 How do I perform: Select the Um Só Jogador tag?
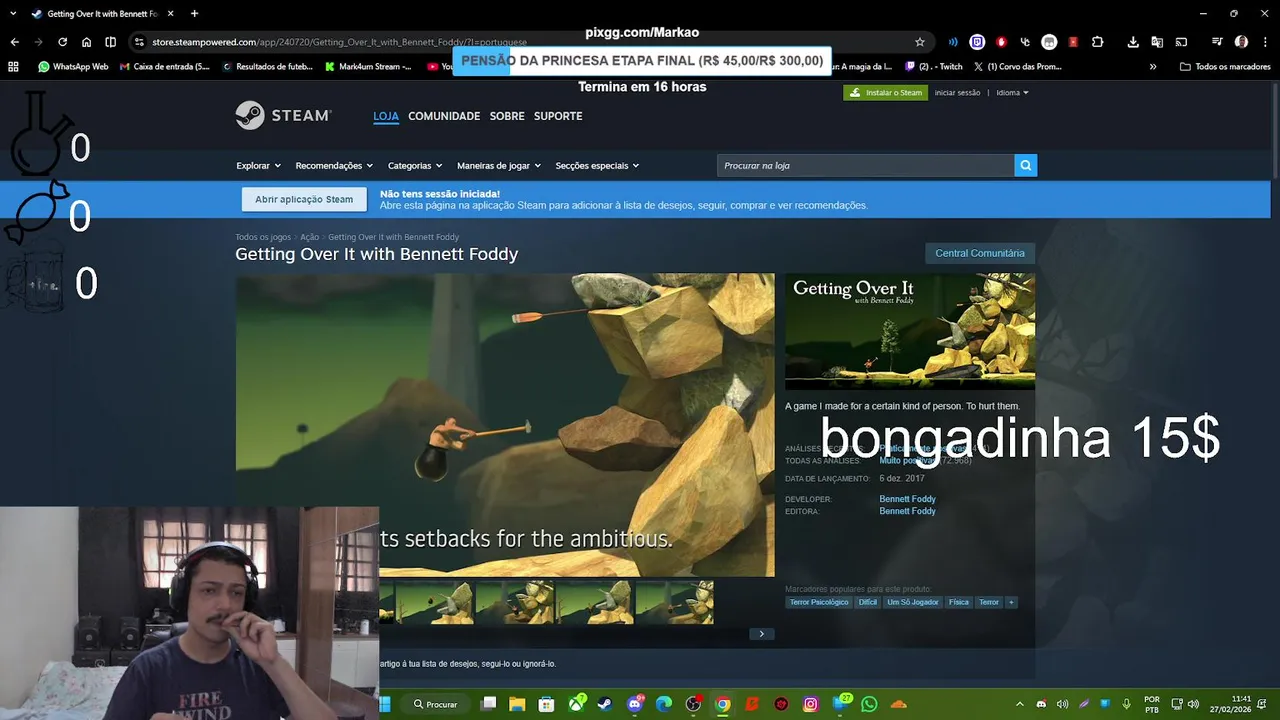coord(913,602)
